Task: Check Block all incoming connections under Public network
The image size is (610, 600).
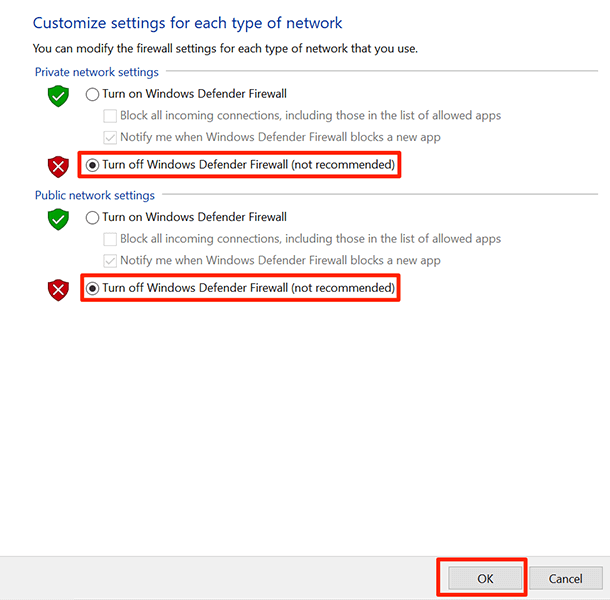Action: point(110,239)
